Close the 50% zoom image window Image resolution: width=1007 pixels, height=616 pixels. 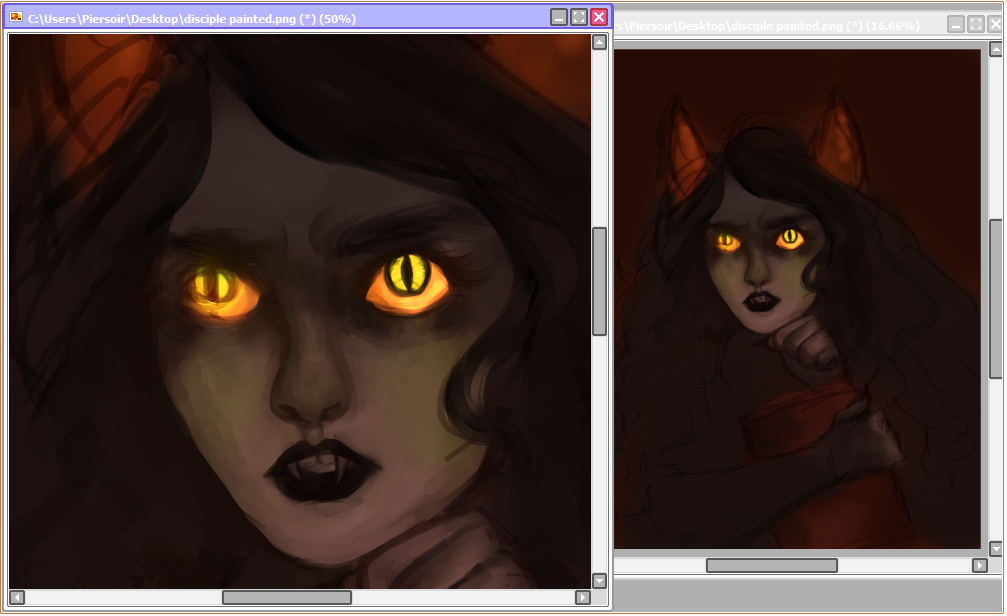[x=599, y=17]
